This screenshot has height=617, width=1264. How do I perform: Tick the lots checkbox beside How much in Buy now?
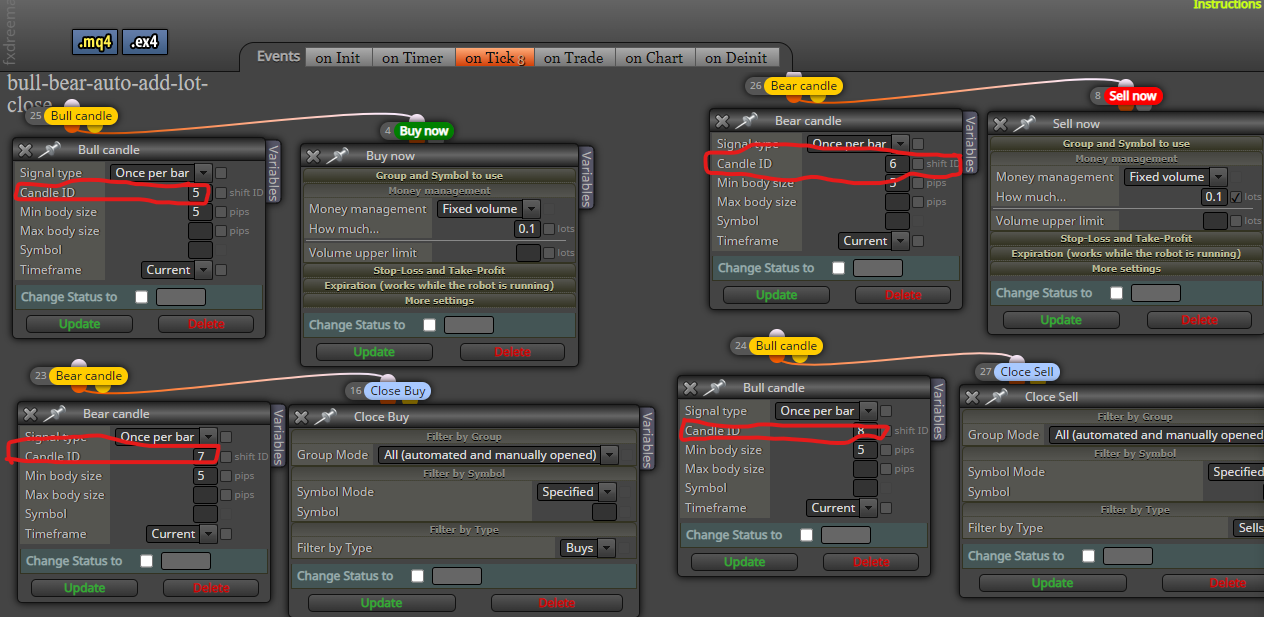549,229
